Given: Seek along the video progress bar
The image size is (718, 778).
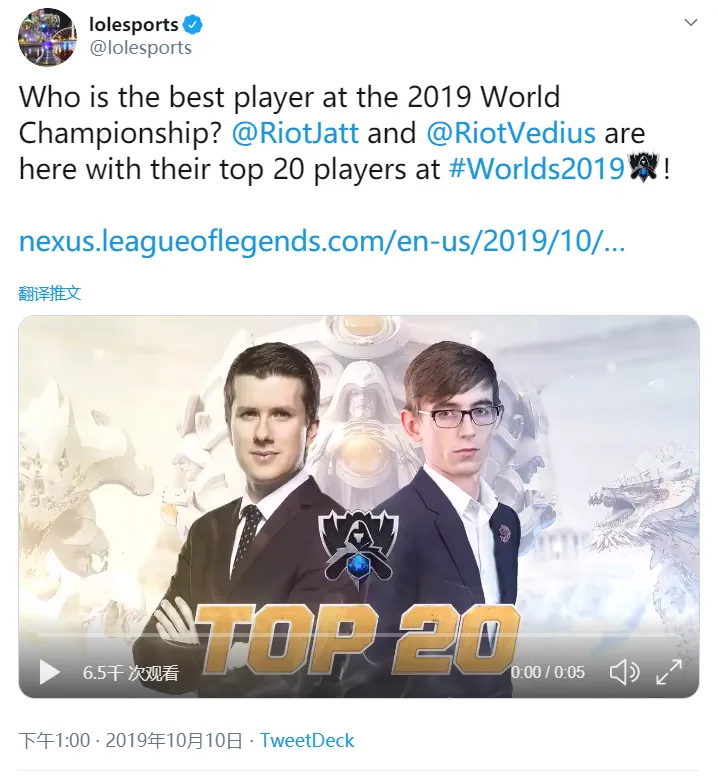Looking at the screenshot, I should pos(358,635).
